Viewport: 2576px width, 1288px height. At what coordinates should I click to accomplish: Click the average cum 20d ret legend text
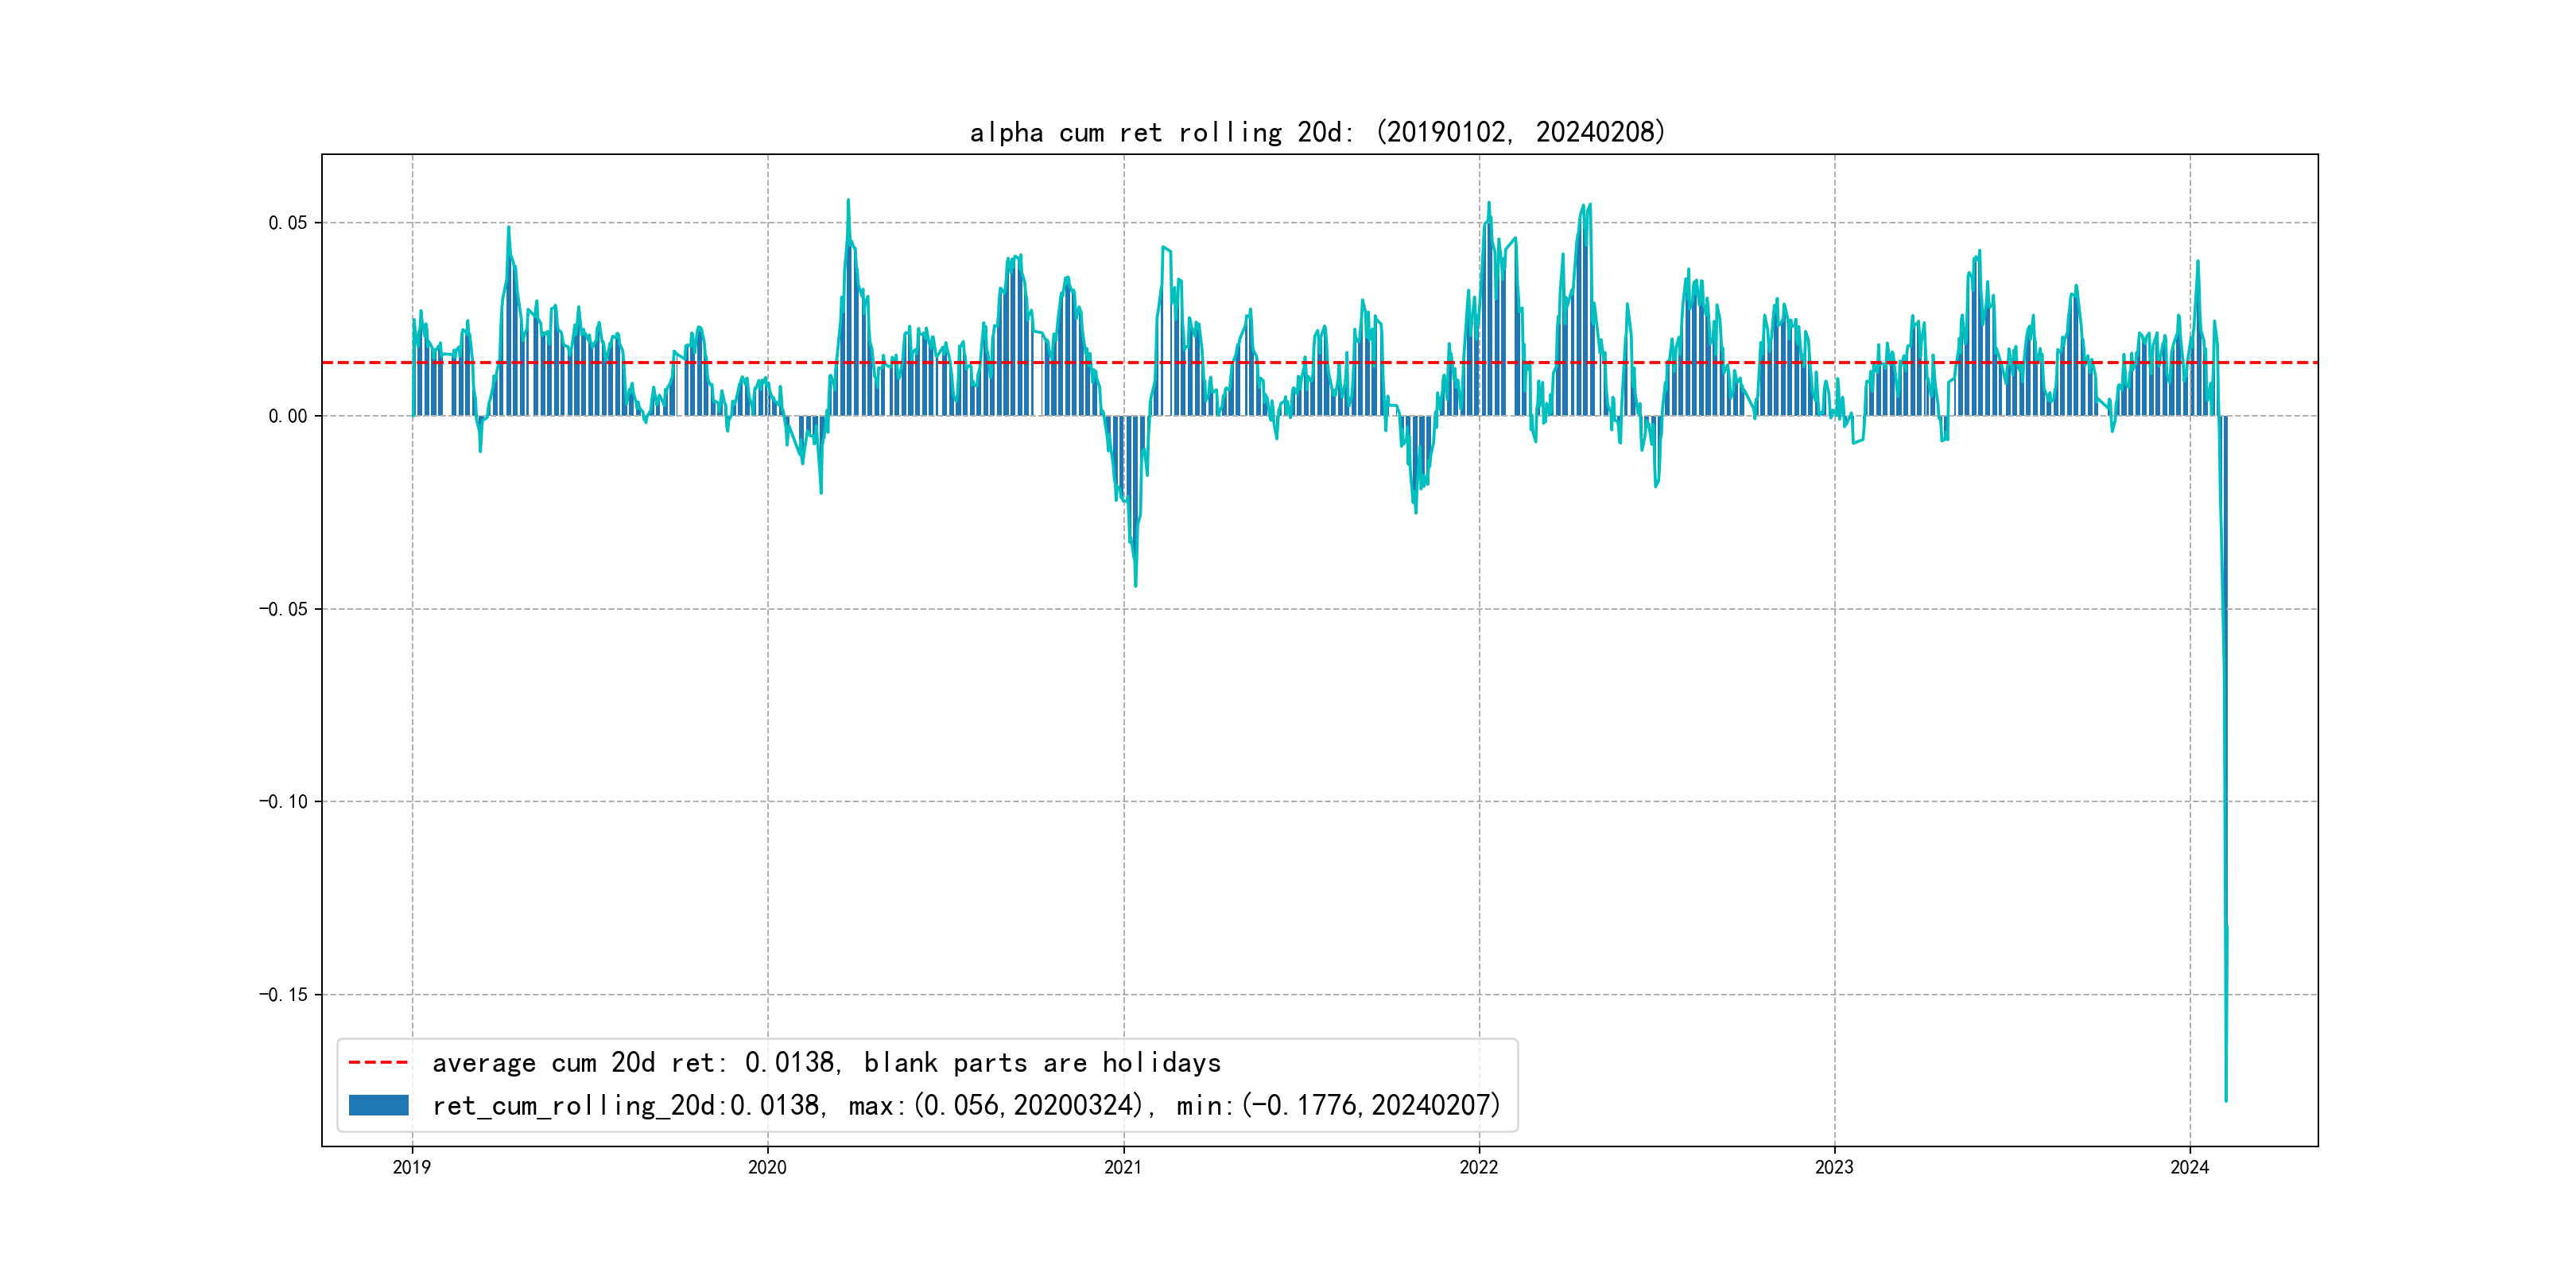click(x=826, y=1062)
